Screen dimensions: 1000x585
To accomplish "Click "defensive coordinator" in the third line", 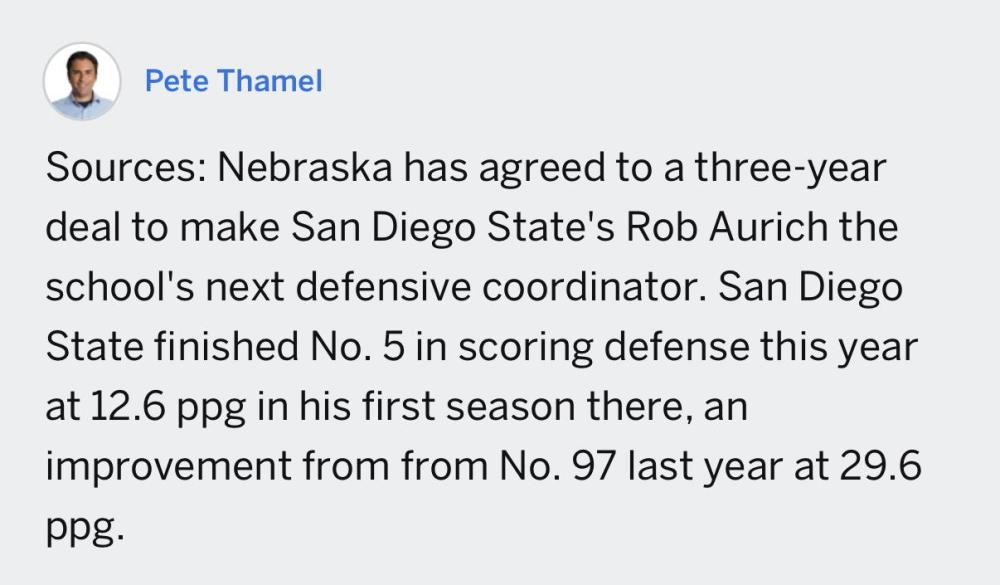I will tap(454, 287).
